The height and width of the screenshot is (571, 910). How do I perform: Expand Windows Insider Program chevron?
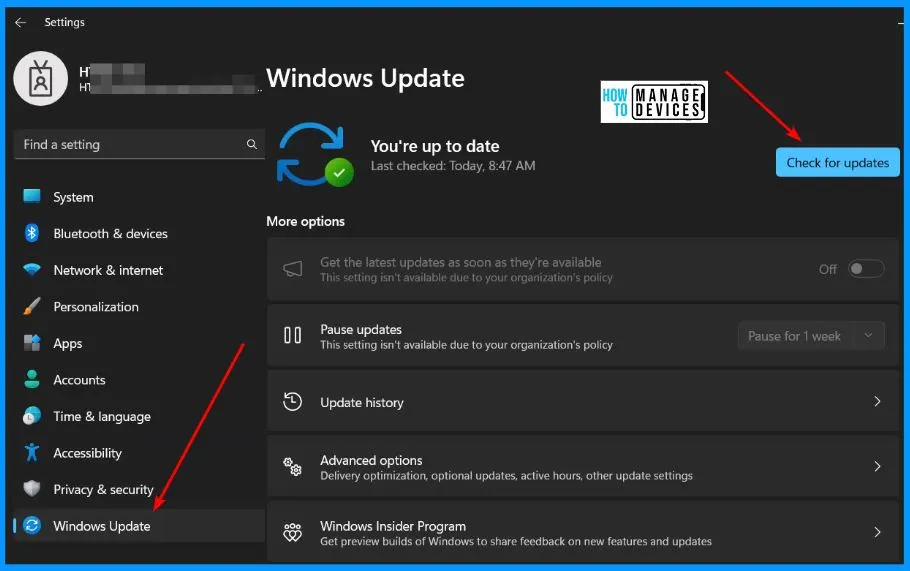tap(877, 532)
